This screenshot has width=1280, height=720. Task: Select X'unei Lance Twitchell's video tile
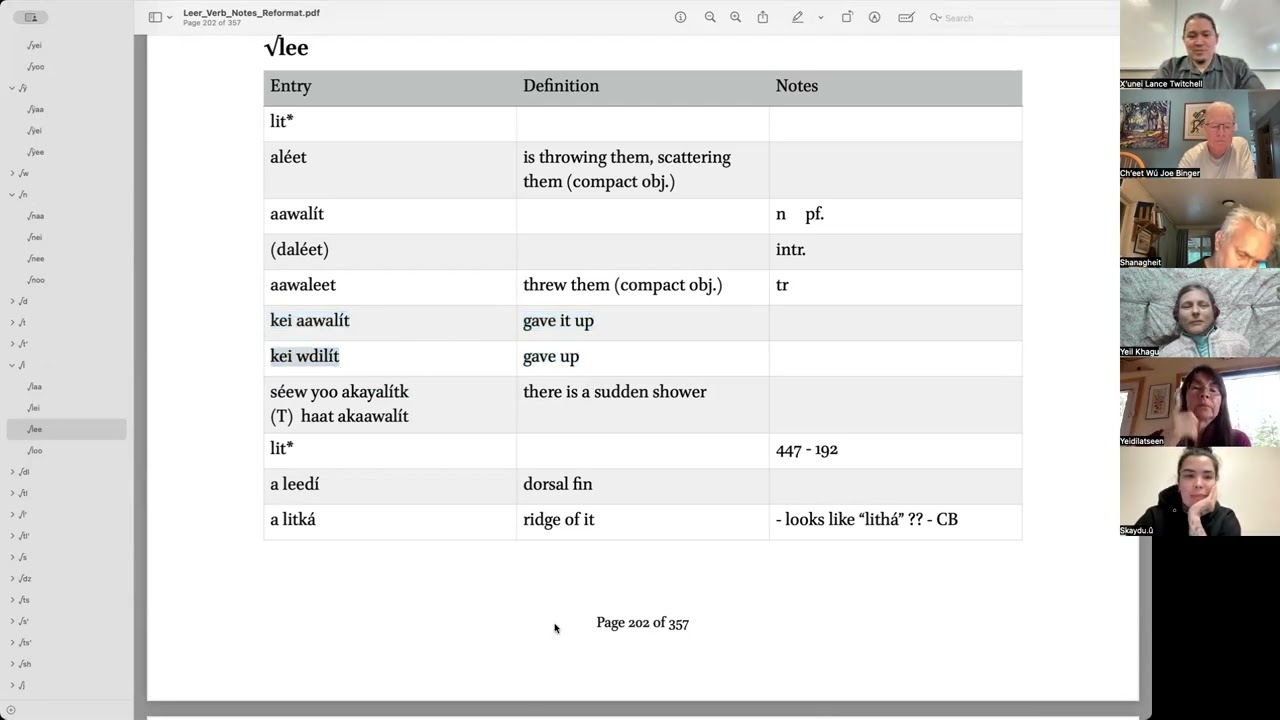pyautogui.click(x=1199, y=45)
